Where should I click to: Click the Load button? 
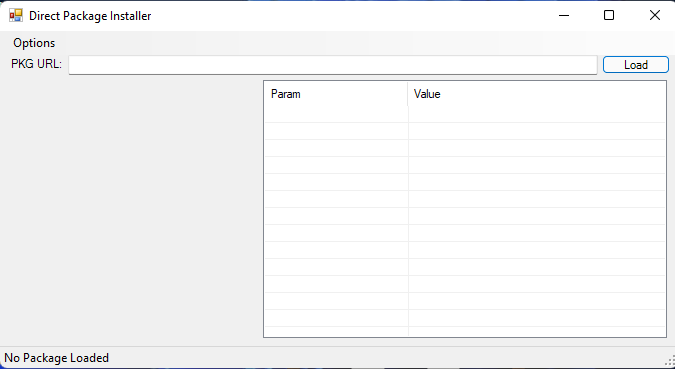pos(636,65)
